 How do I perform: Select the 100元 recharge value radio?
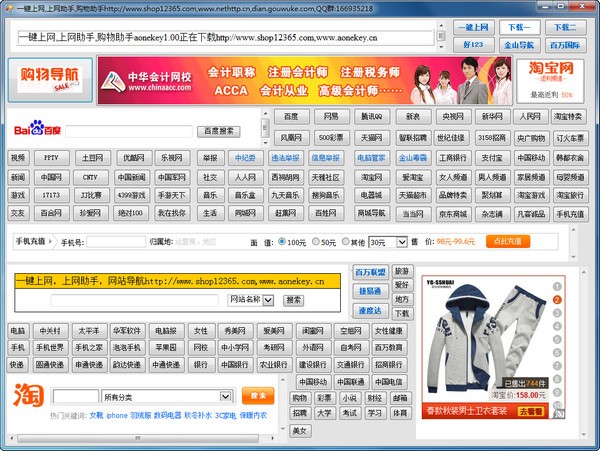282,241
